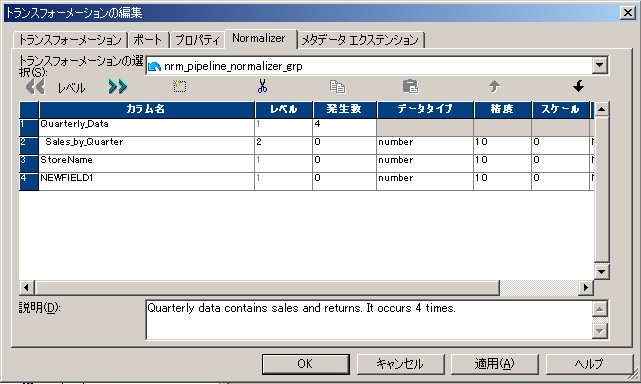Switch to the ポート tab

[x=148, y=40]
